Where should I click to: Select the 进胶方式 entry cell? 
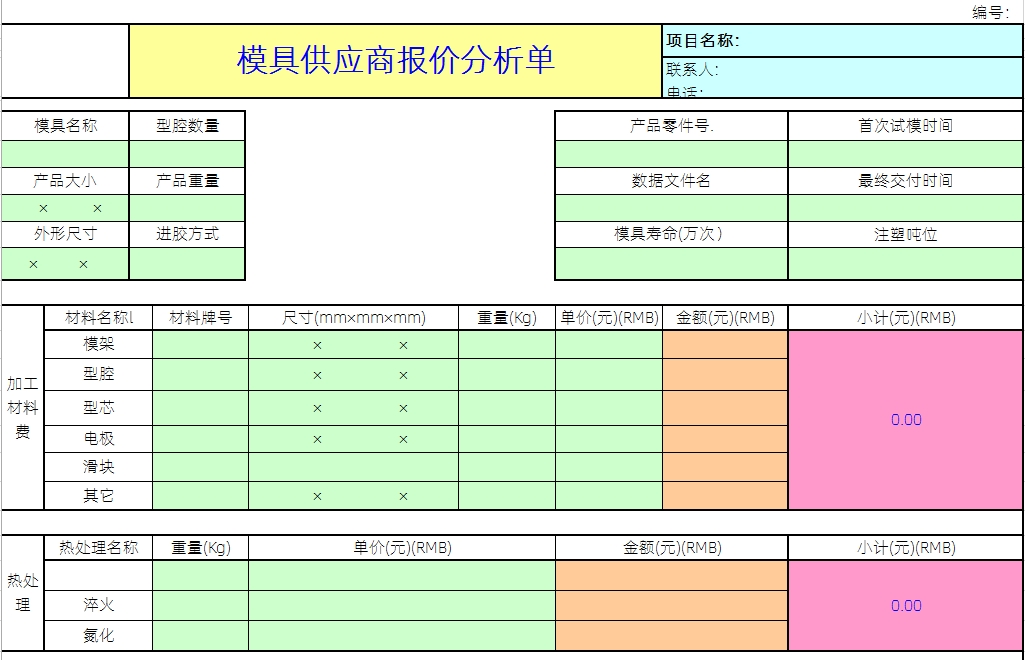(x=187, y=261)
